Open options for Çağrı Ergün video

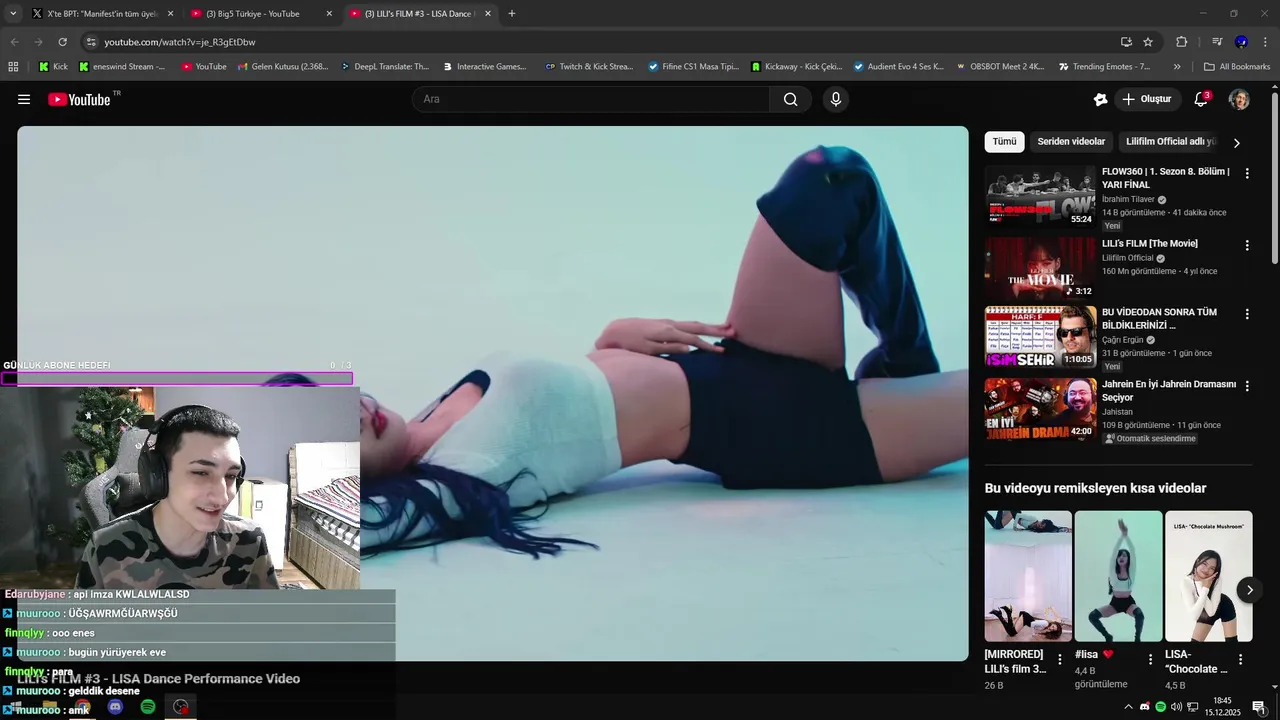click(1247, 314)
